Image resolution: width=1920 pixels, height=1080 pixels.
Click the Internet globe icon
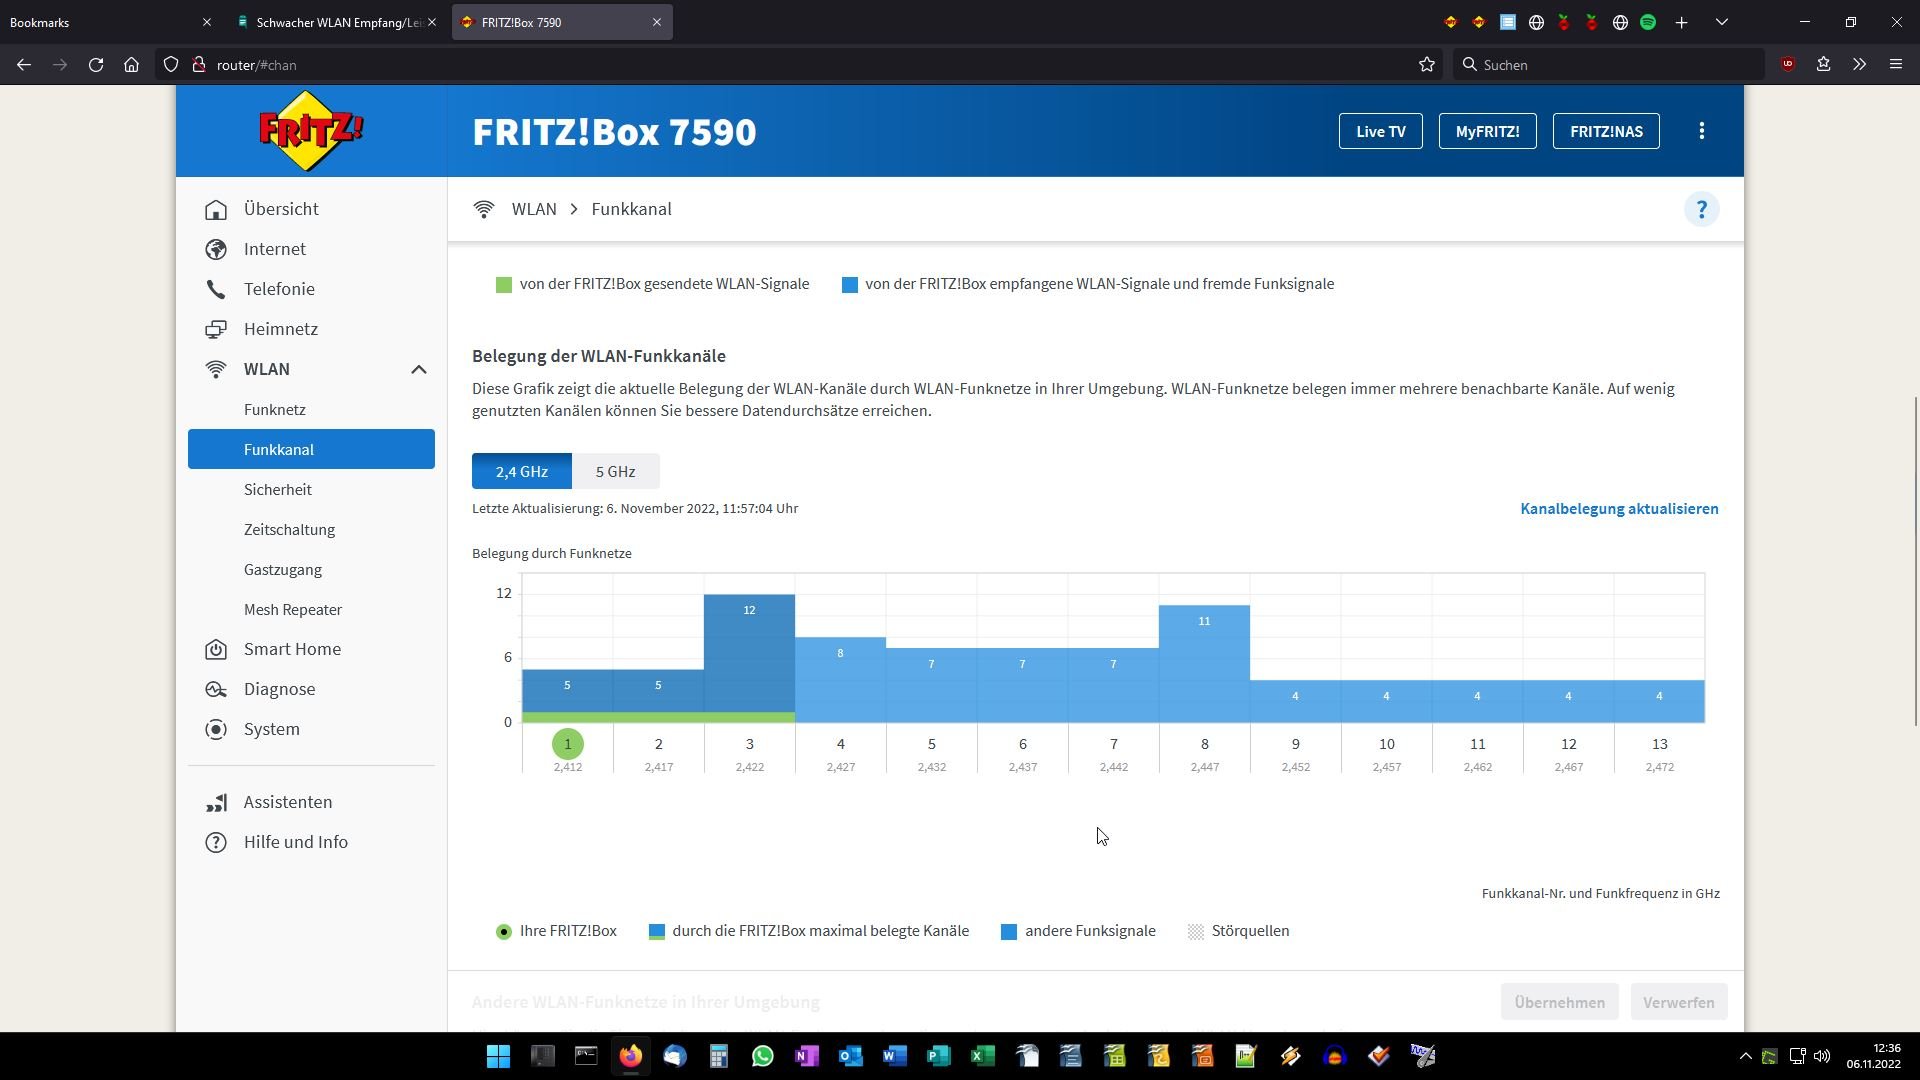(x=216, y=249)
